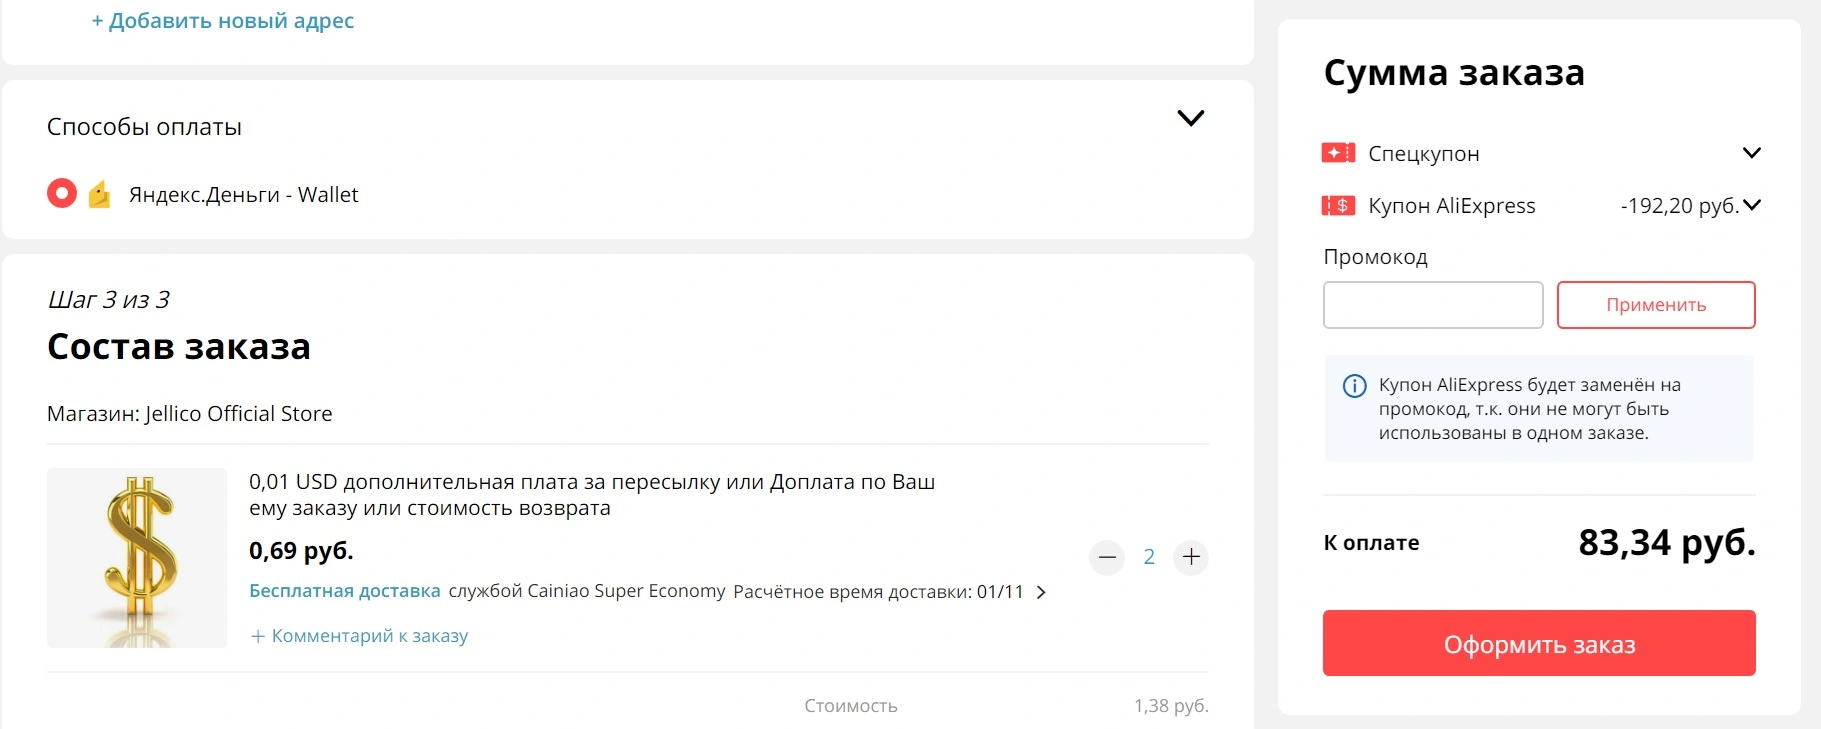
Task: Decrease item quantity with minus button
Action: pyautogui.click(x=1107, y=557)
